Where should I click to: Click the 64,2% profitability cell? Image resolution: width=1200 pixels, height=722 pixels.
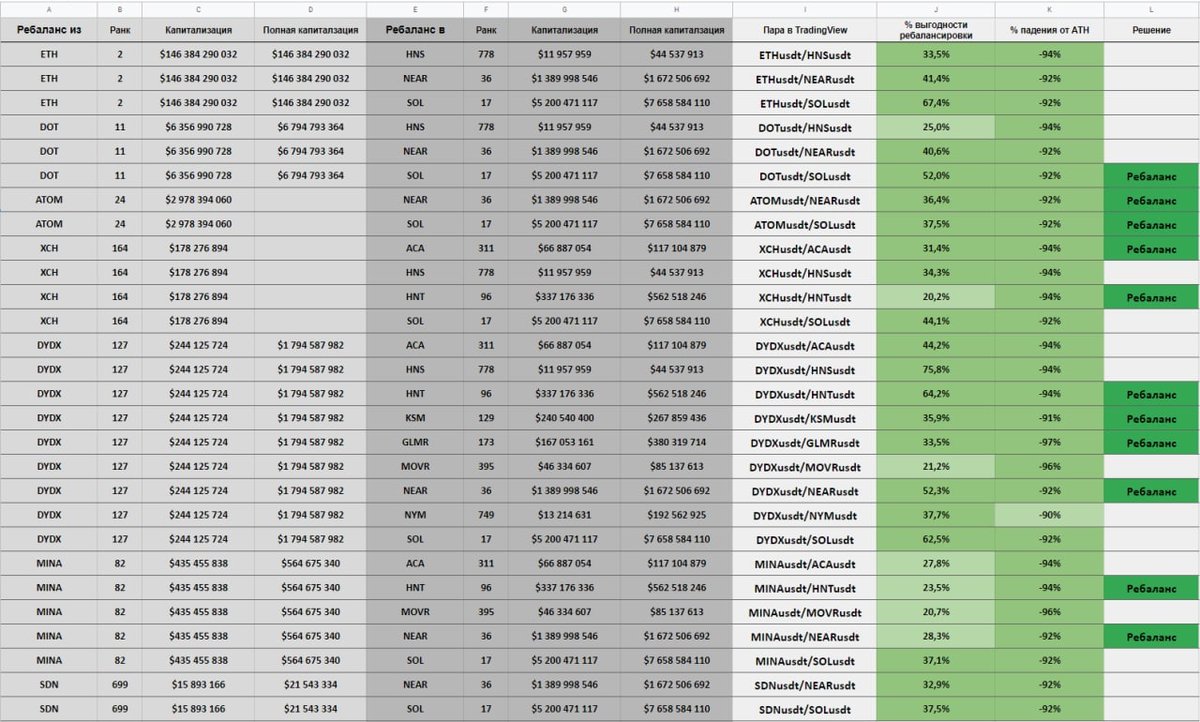(935, 394)
